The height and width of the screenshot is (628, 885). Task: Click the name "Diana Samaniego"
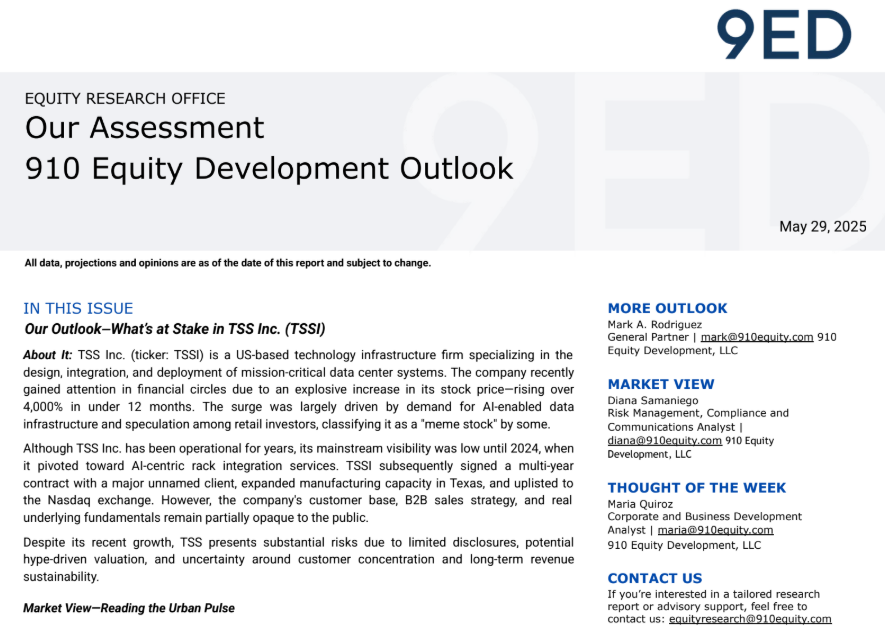[652, 400]
